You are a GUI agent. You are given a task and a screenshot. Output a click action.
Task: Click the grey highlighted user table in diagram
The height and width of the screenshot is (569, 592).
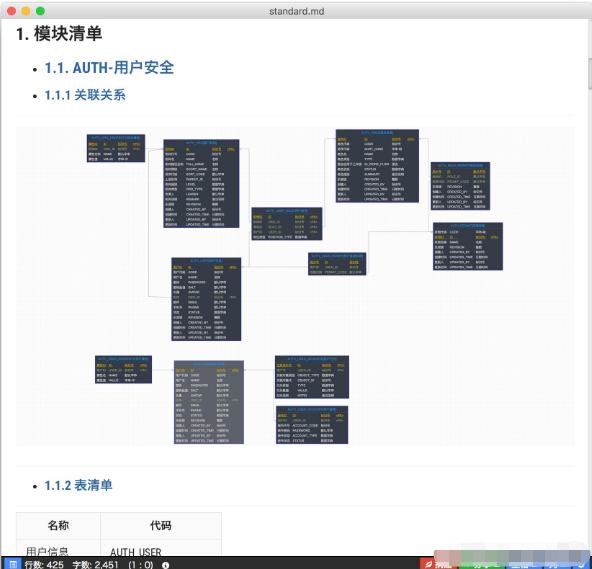click(209, 402)
